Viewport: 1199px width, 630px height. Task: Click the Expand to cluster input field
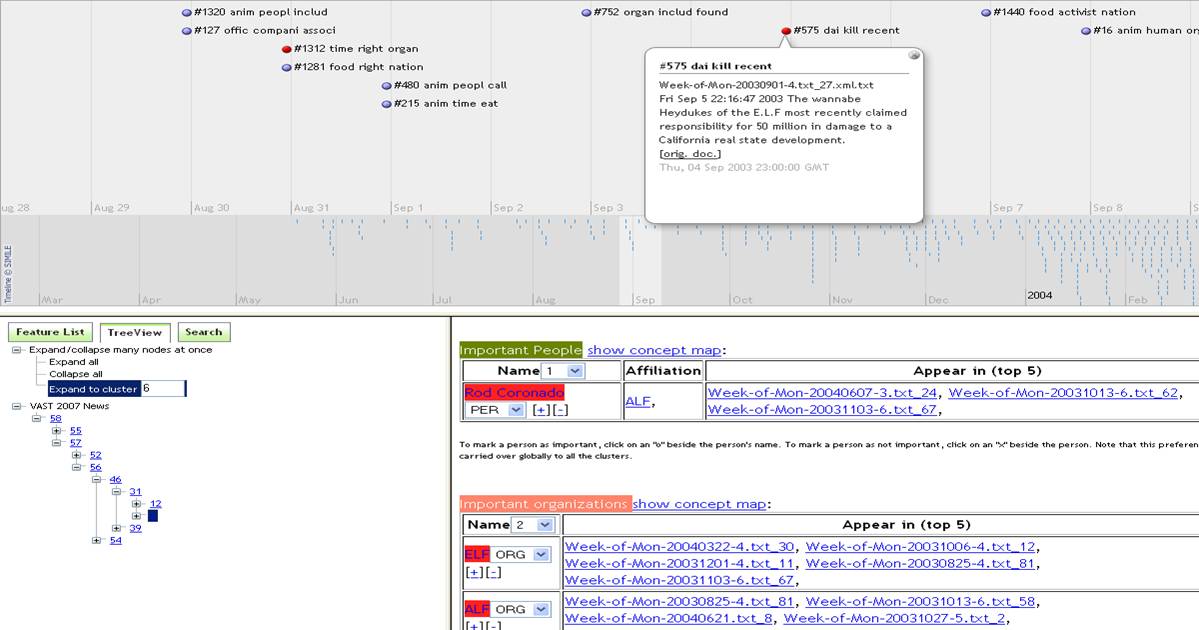coord(163,388)
